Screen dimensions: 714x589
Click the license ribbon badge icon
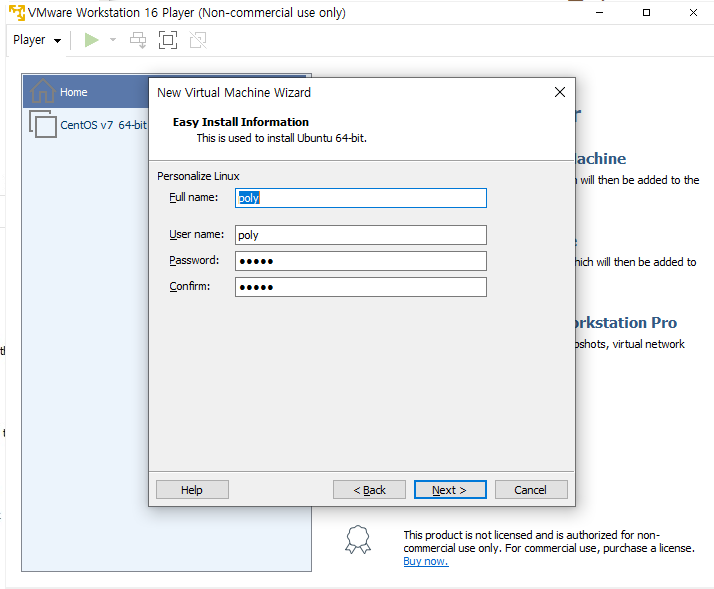[x=358, y=540]
